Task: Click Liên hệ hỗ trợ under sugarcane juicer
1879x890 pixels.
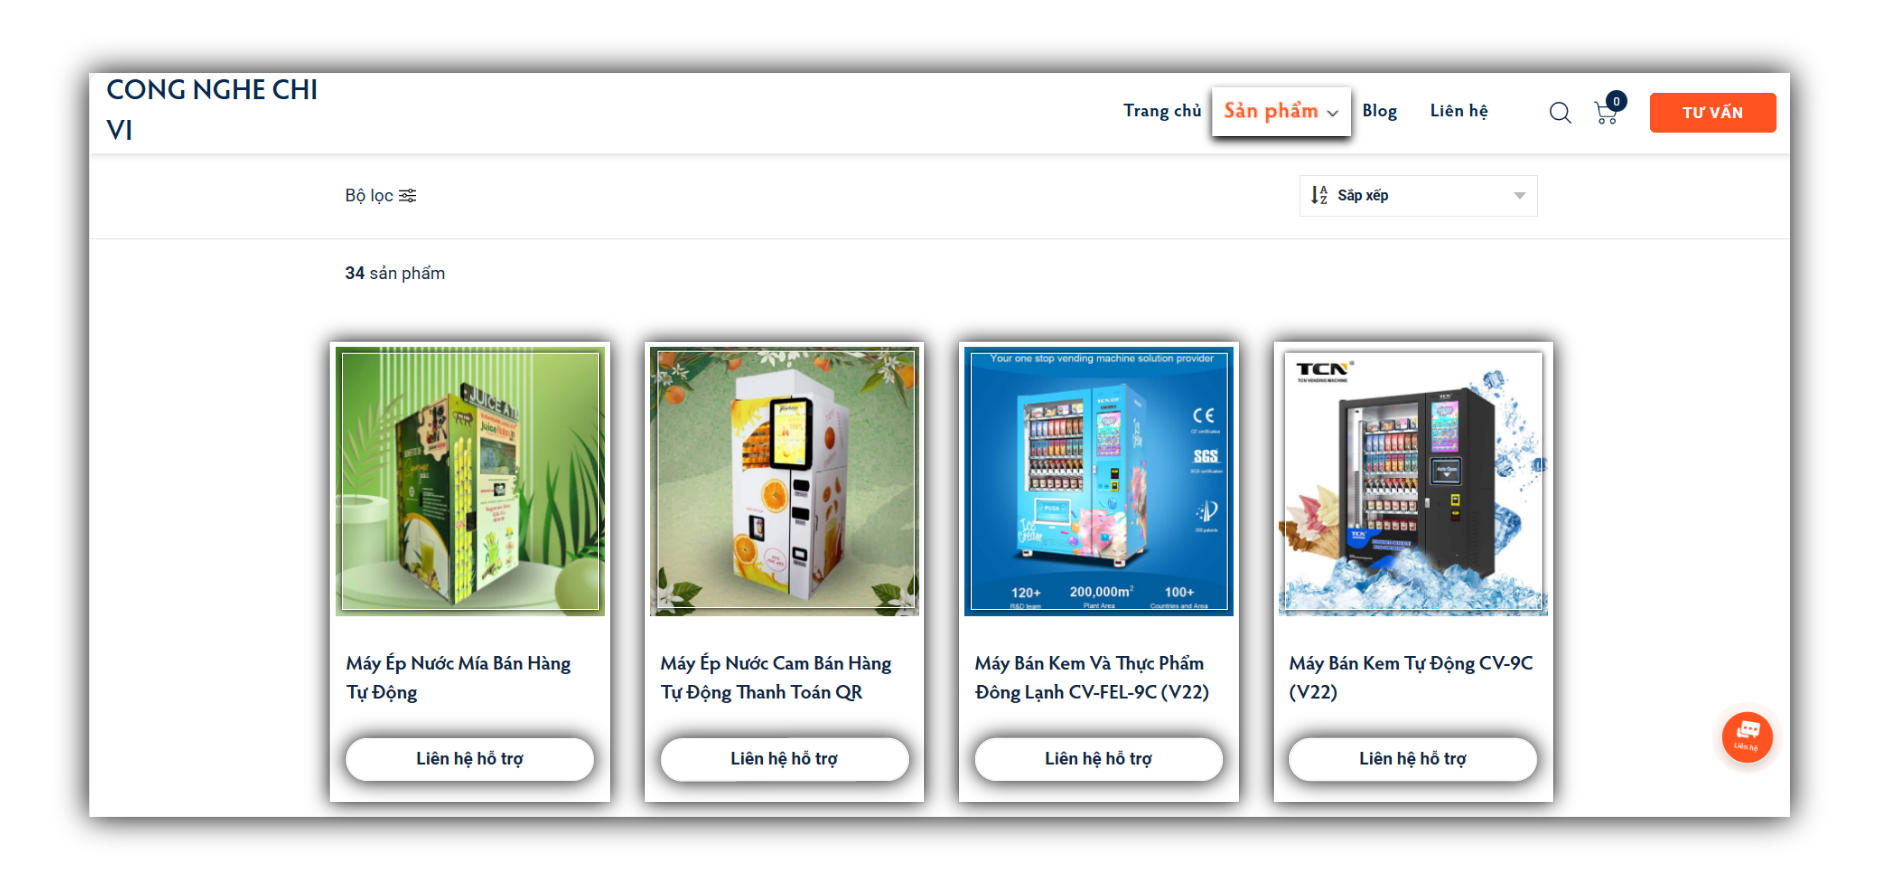Action: [470, 759]
